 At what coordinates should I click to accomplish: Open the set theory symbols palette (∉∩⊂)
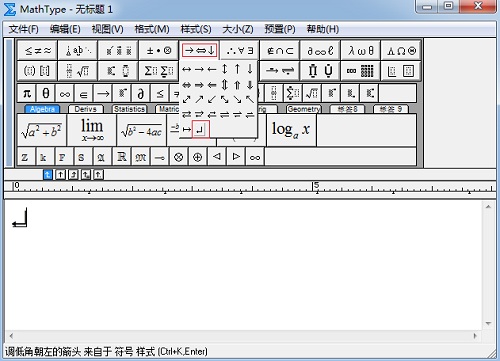pos(280,51)
